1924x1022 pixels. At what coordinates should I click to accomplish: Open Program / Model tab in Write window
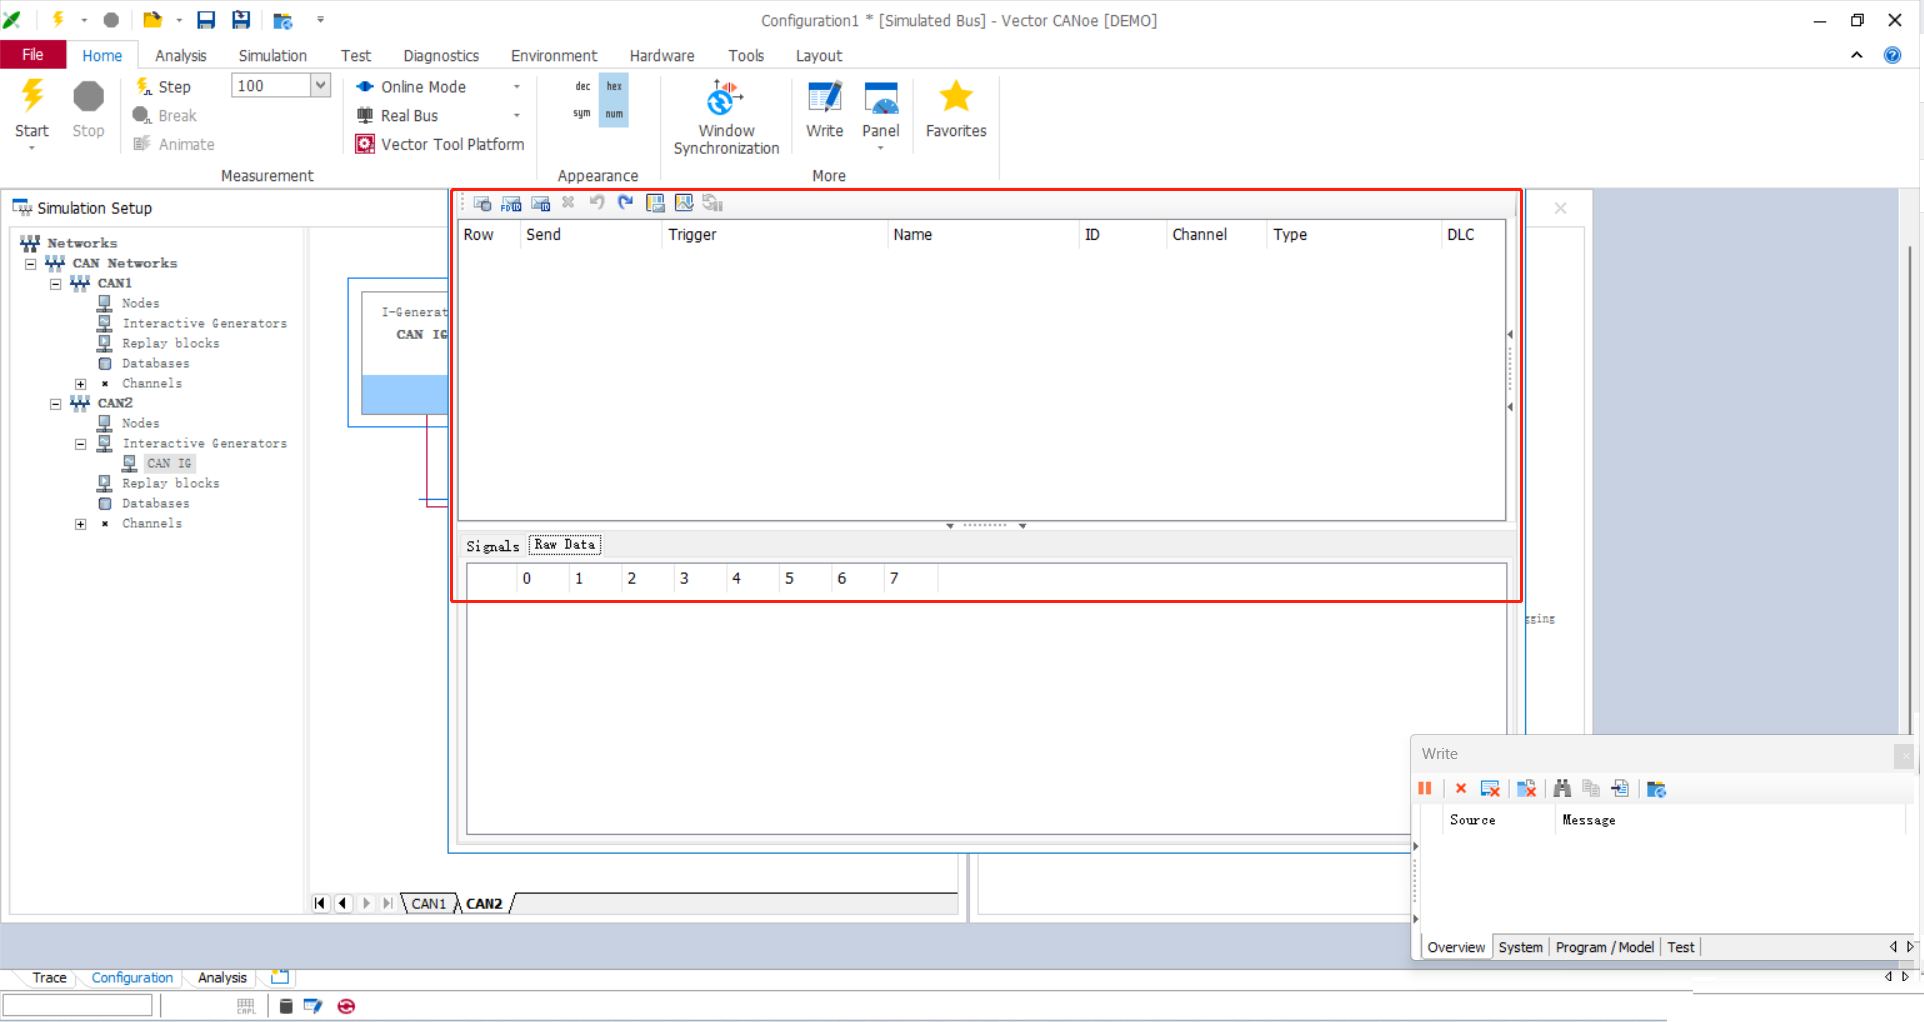(x=1604, y=947)
